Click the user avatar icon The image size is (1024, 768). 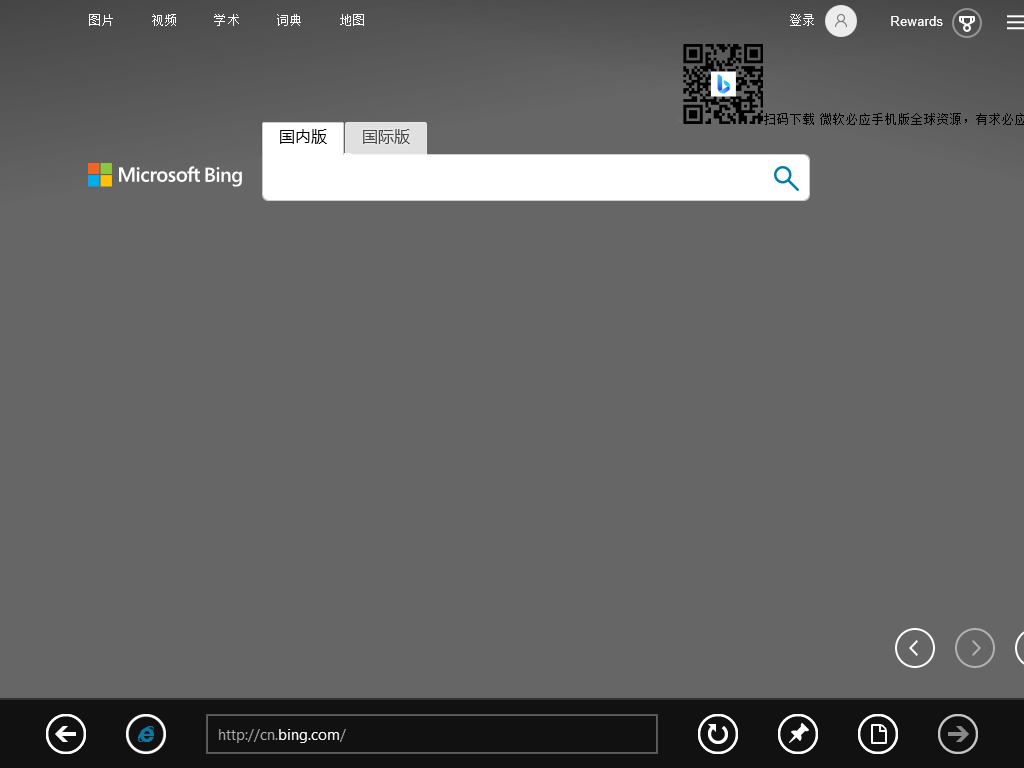point(840,21)
